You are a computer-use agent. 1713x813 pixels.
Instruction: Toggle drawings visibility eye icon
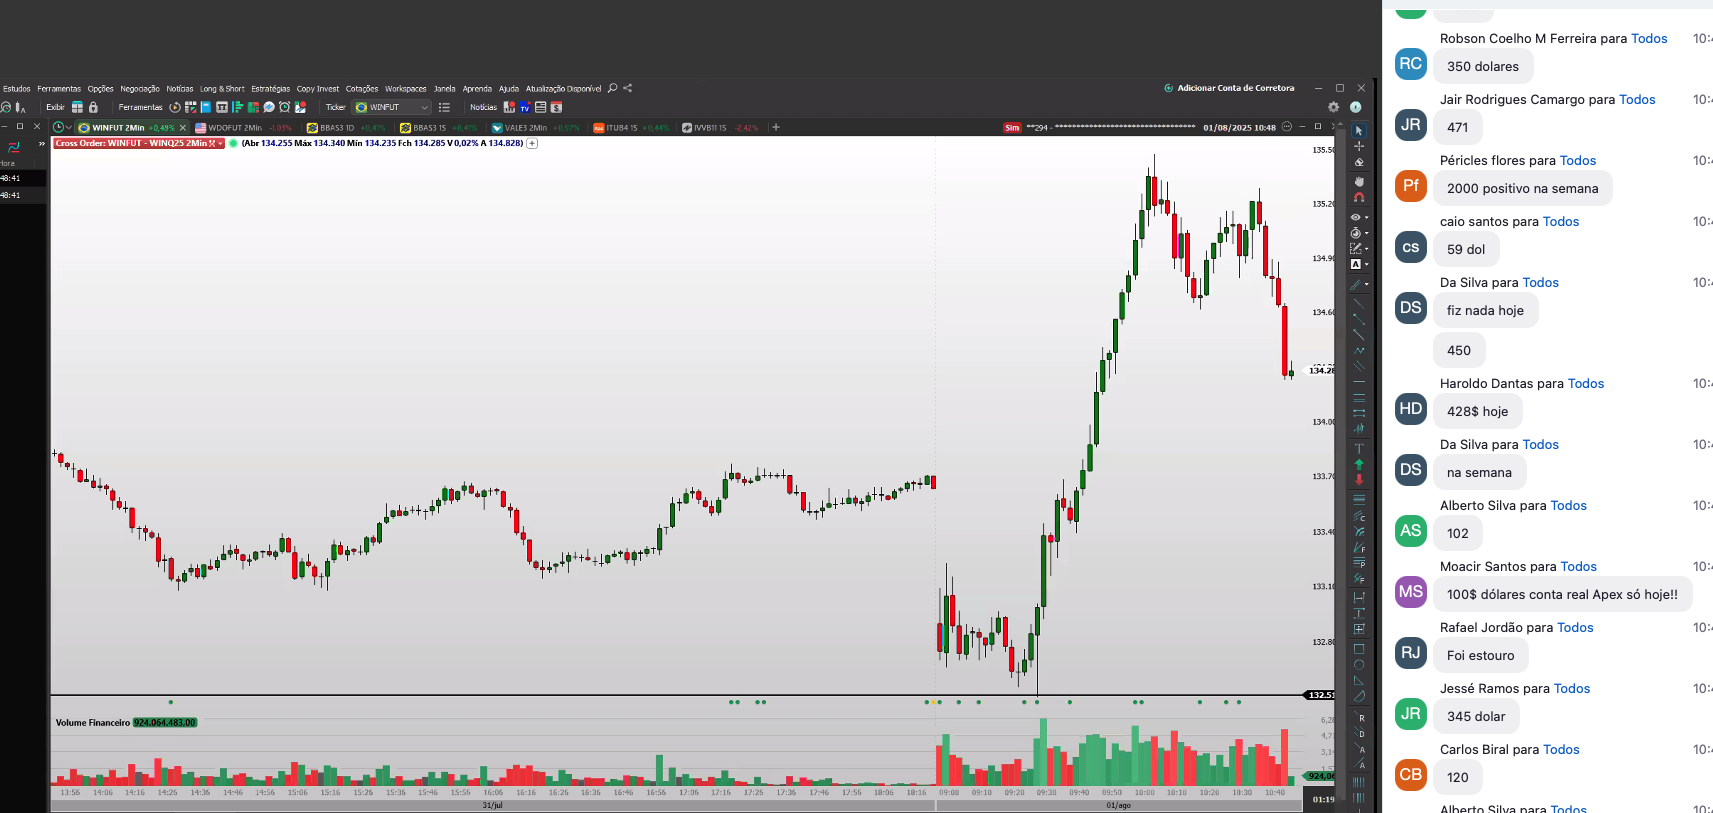point(1355,217)
